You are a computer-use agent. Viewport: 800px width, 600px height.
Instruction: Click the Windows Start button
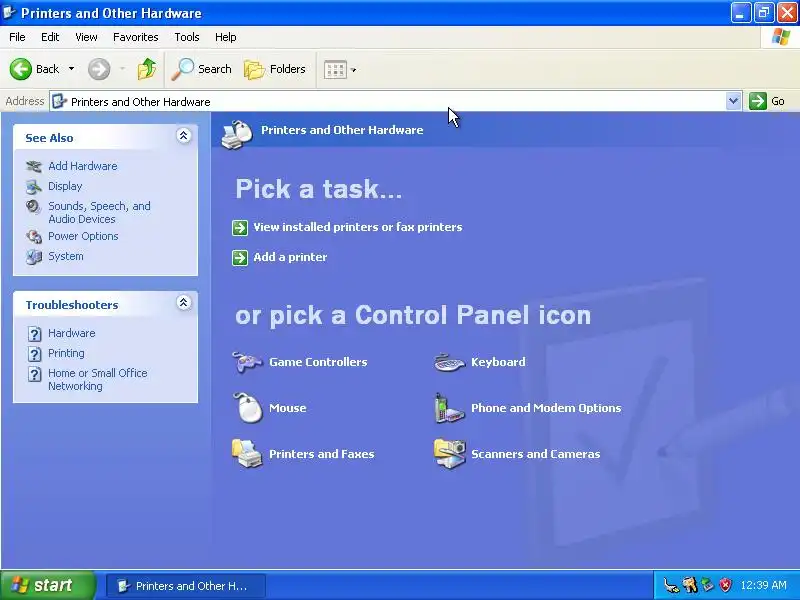coord(47,585)
